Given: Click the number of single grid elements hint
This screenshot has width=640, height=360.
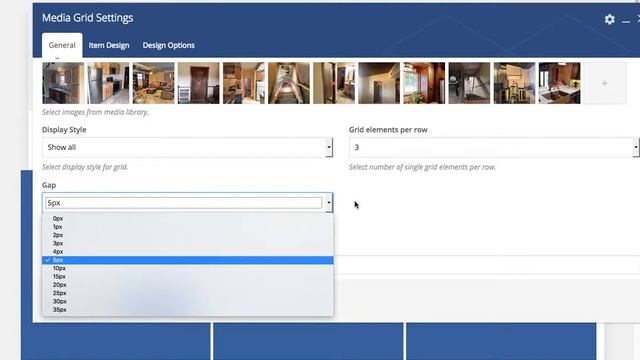Looking at the screenshot, I should (422, 167).
